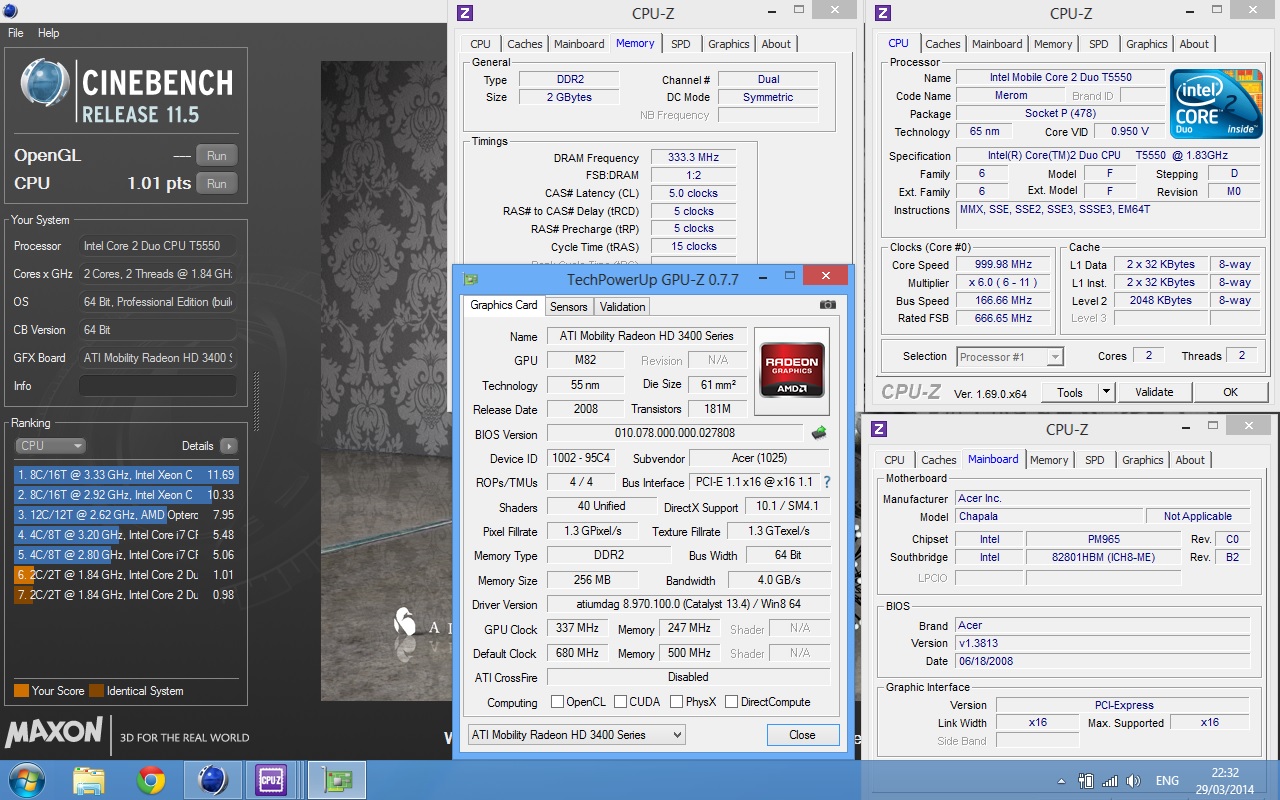Enable the CUDA checkbox in GPU-Z

(620, 702)
